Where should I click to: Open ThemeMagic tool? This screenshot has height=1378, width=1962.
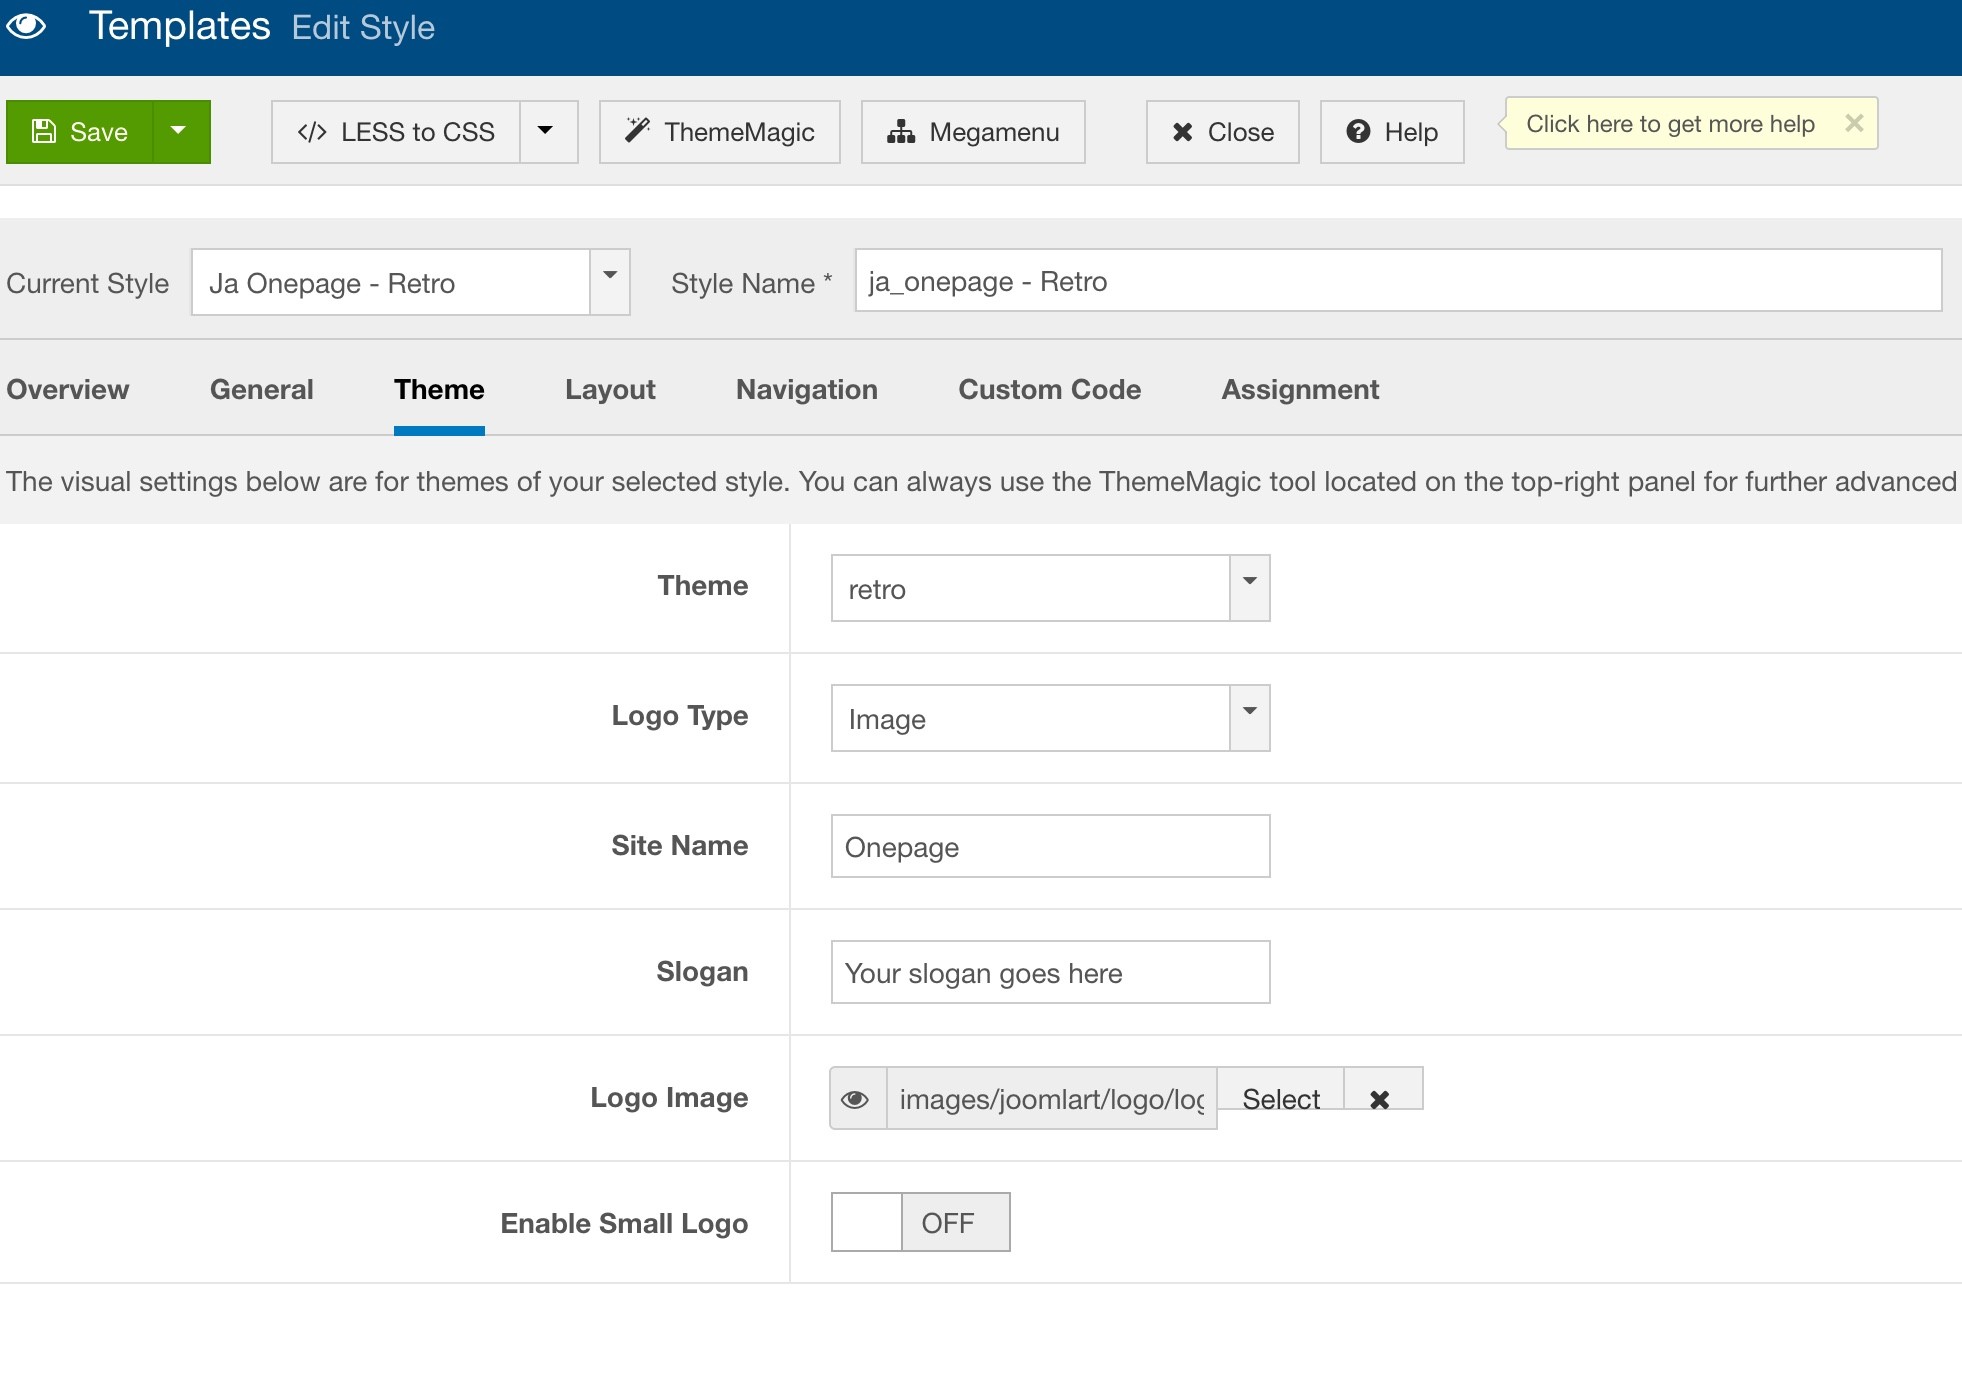click(x=719, y=132)
